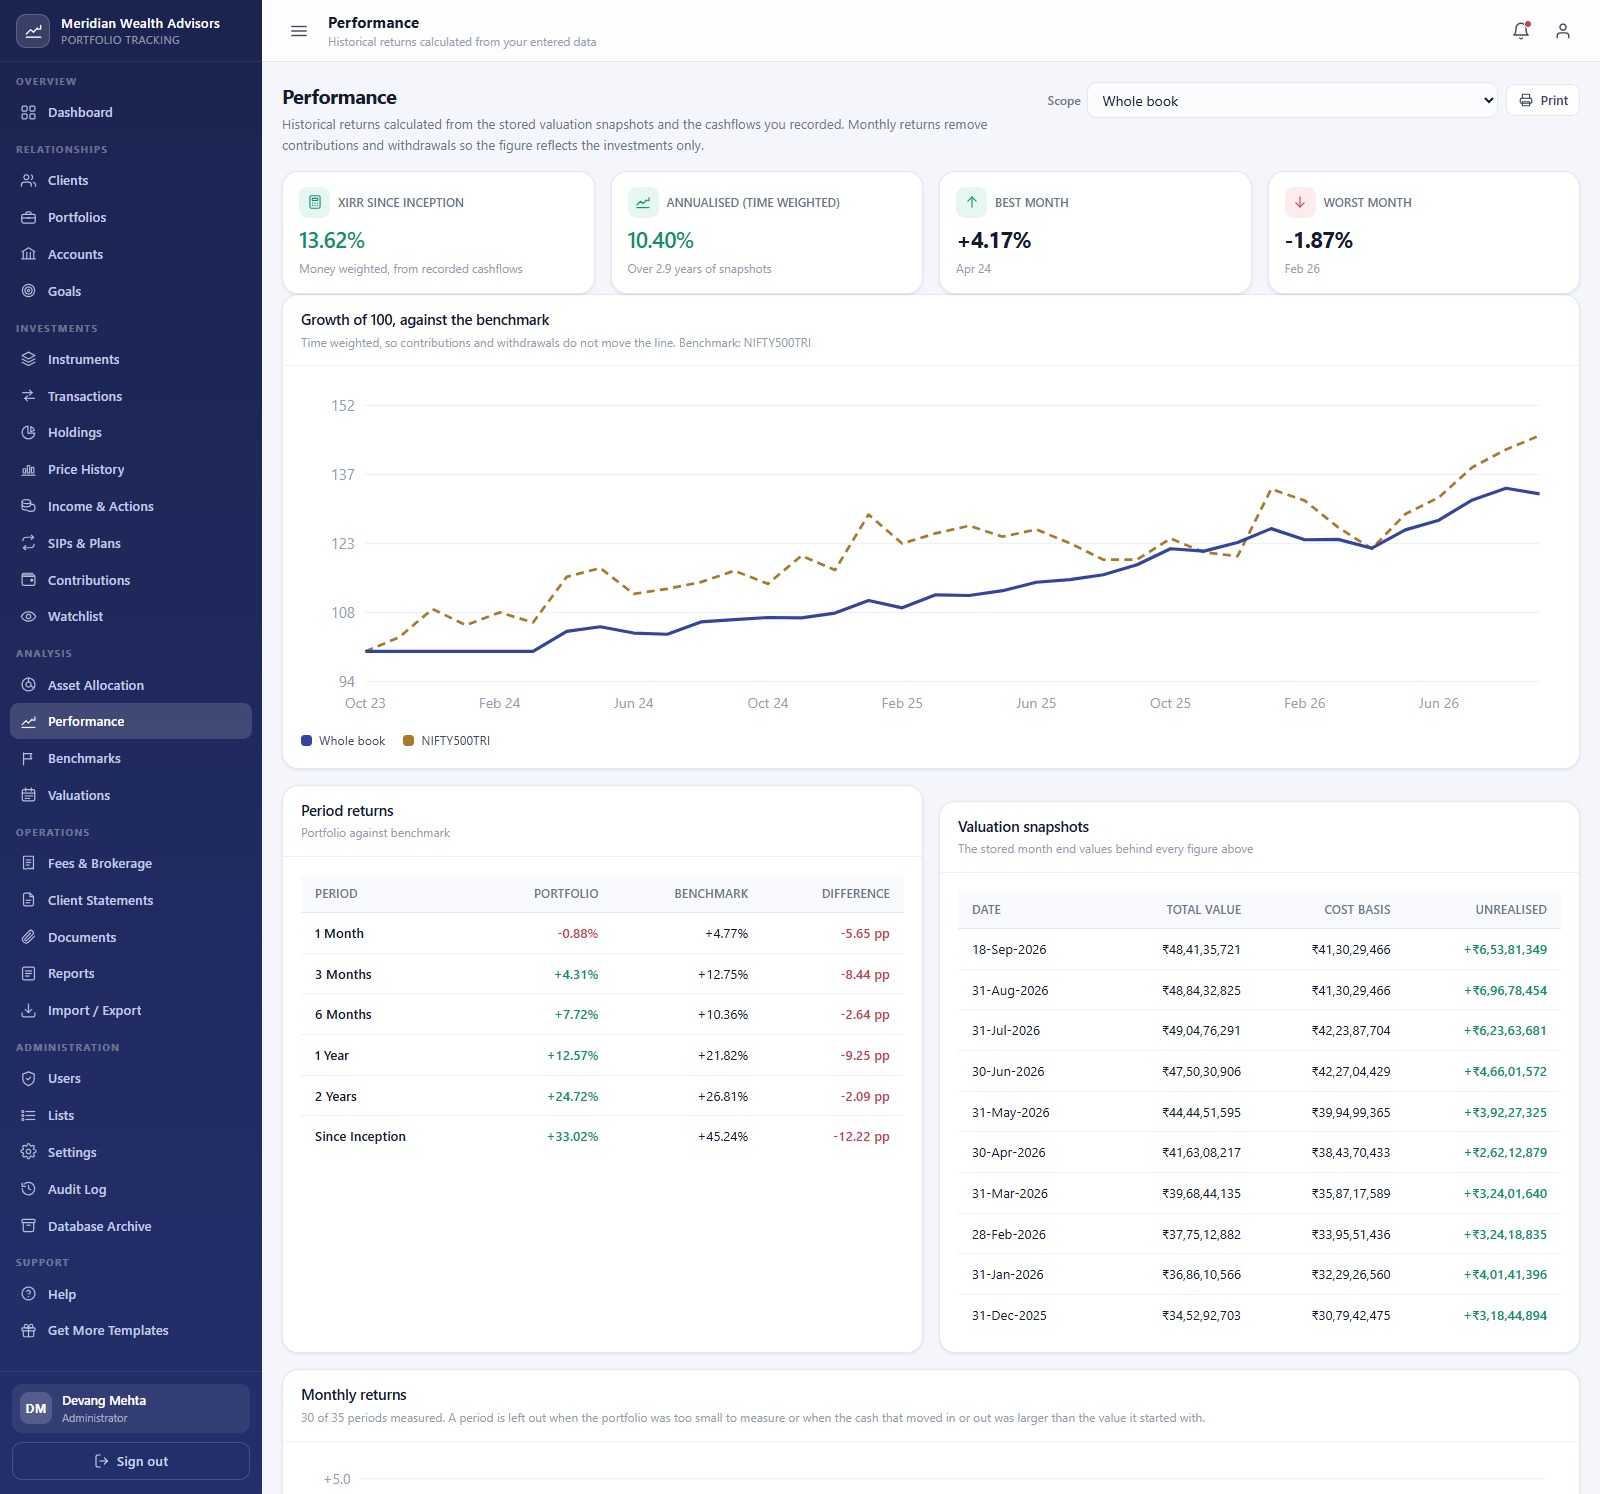Click the SIPs & Plans repeat icon
This screenshot has width=1600, height=1494.
coord(28,543)
